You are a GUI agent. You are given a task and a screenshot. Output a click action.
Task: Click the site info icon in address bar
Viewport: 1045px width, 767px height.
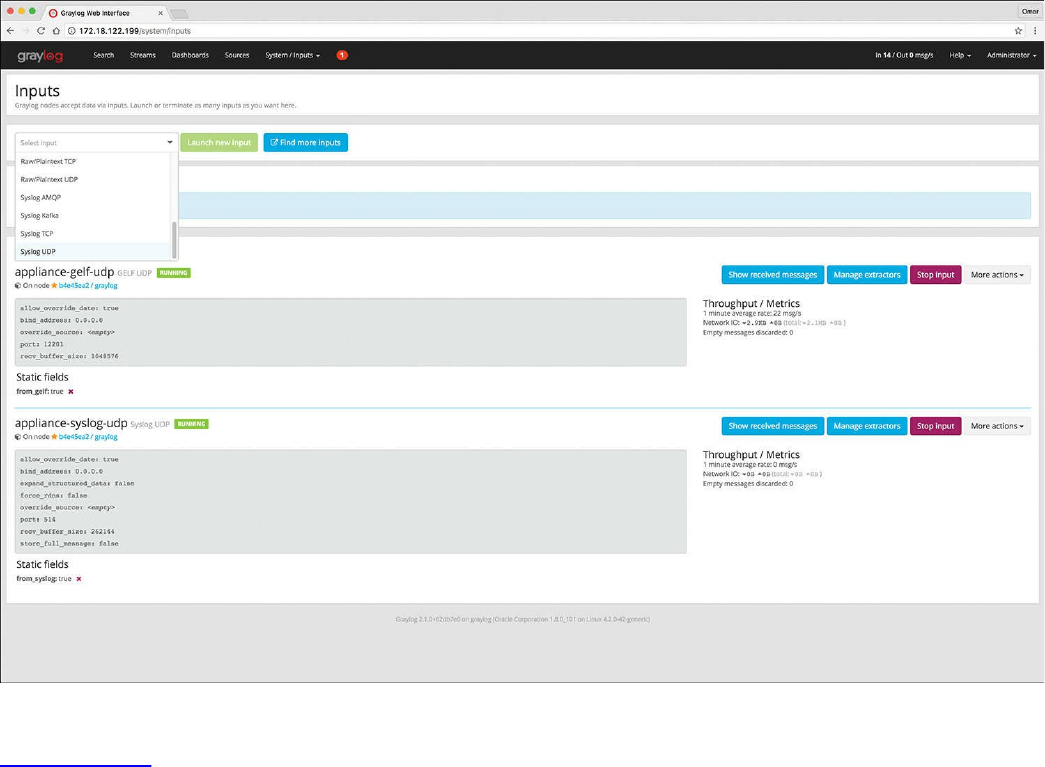point(71,31)
